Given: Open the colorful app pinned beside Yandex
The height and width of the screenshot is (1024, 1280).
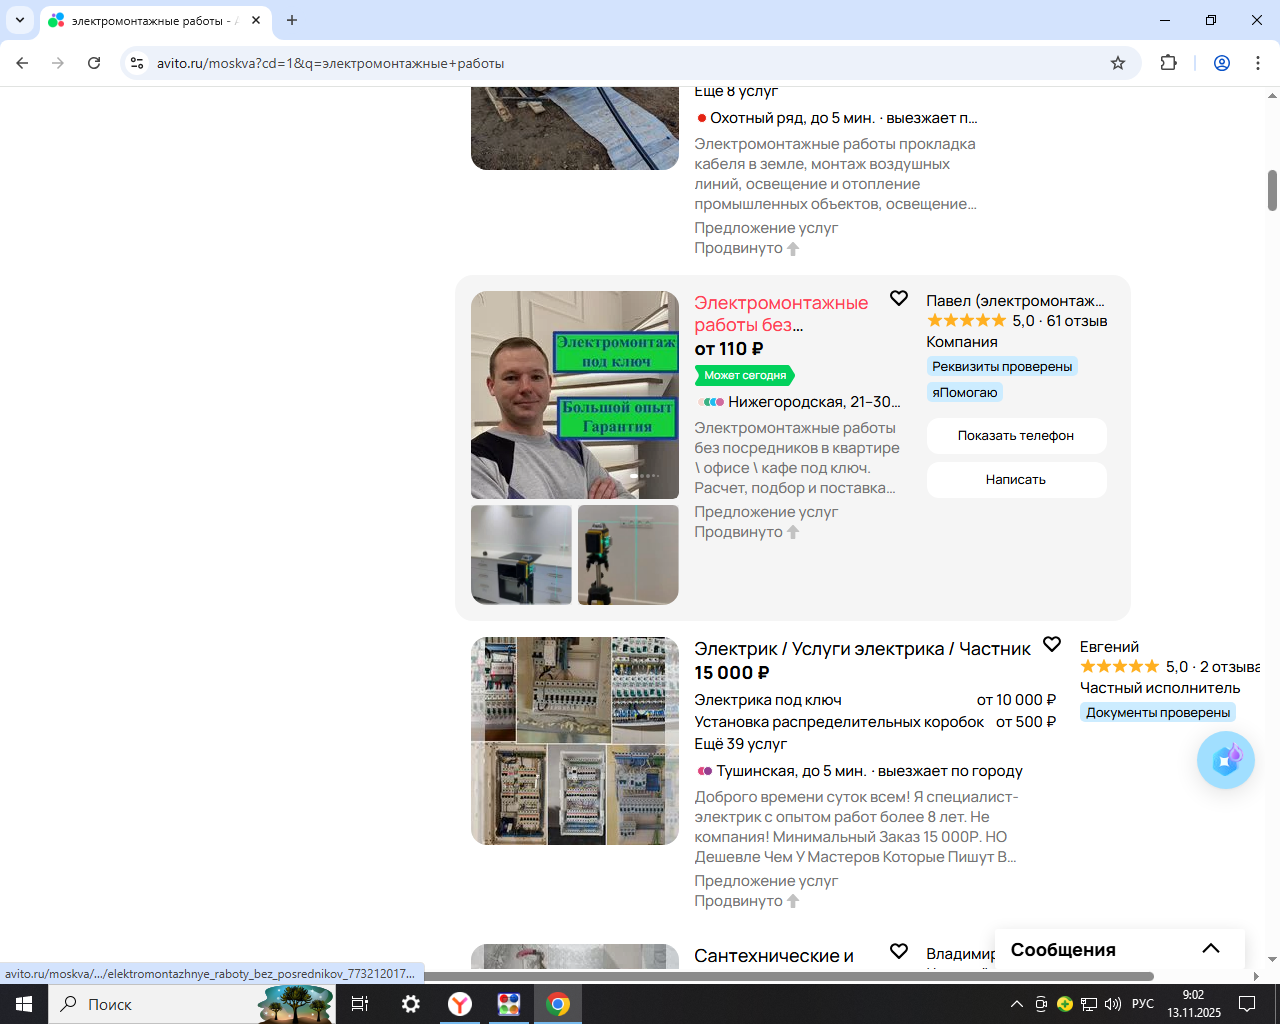Looking at the screenshot, I should point(509,1004).
